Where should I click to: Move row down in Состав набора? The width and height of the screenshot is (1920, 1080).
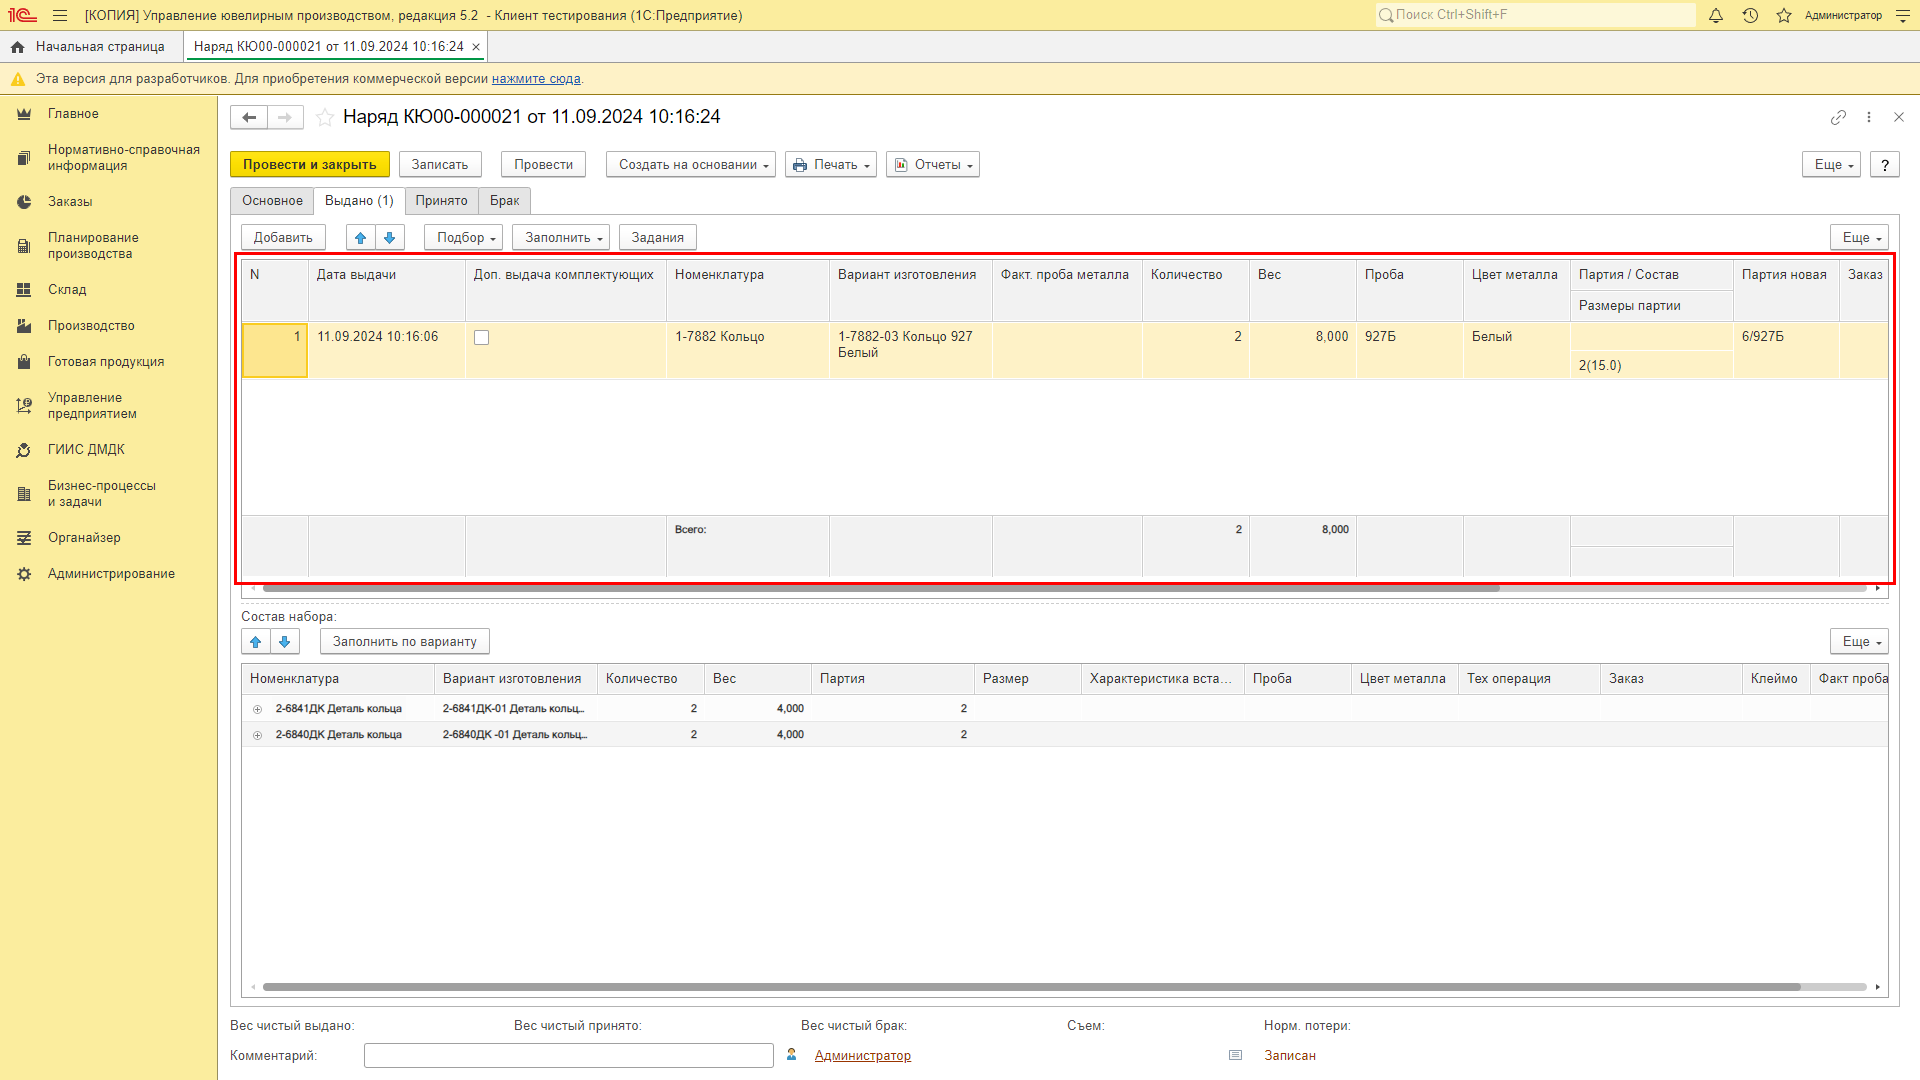285,642
